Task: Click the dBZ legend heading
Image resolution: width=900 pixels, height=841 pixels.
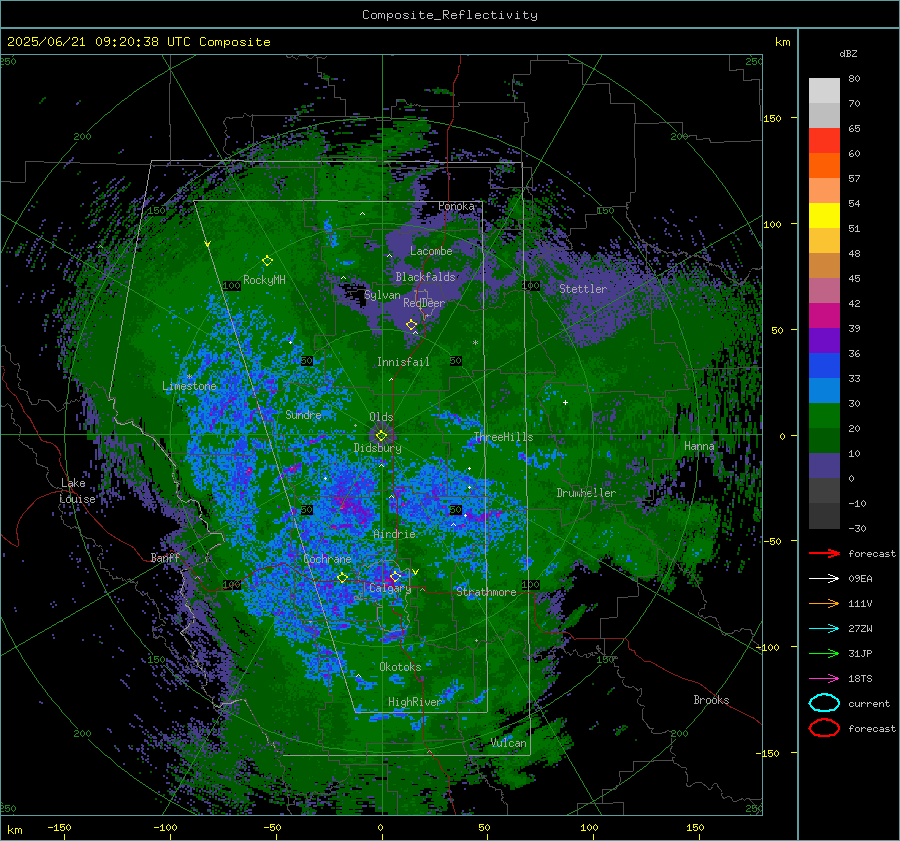Action: click(848, 54)
